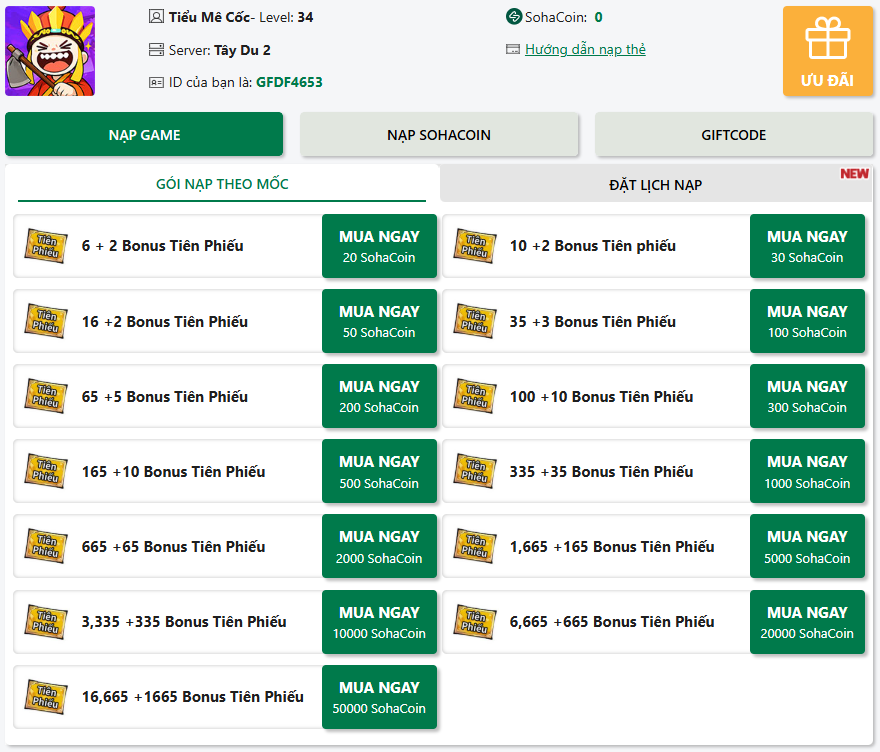Screen dimensions: 880x752
Task: Click the SohaCoin balance coin icon
Action: pyautogui.click(x=514, y=17)
